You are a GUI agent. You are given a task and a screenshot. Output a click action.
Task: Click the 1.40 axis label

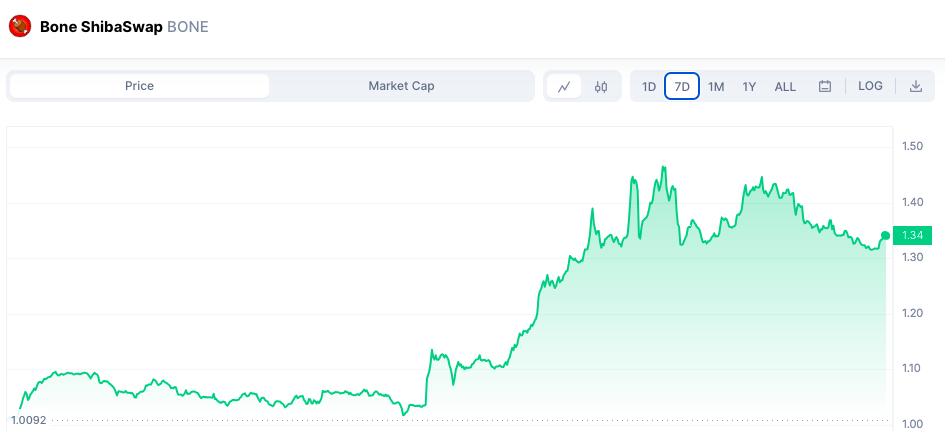[912, 202]
